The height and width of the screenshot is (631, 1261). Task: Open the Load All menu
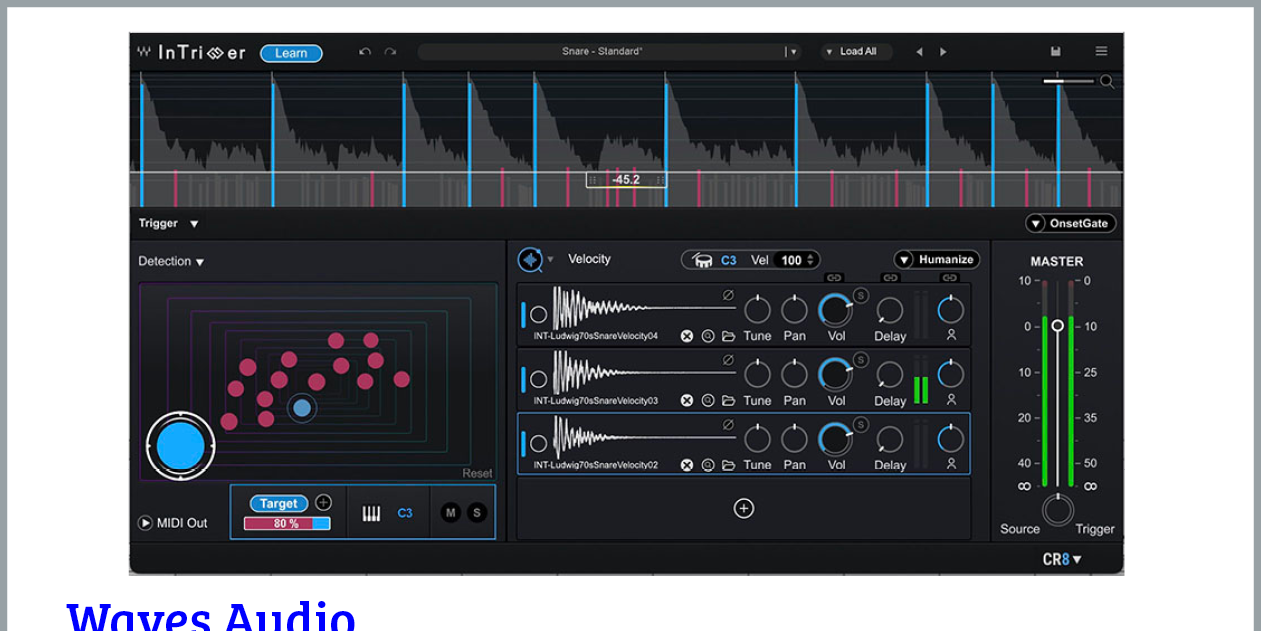coord(856,52)
